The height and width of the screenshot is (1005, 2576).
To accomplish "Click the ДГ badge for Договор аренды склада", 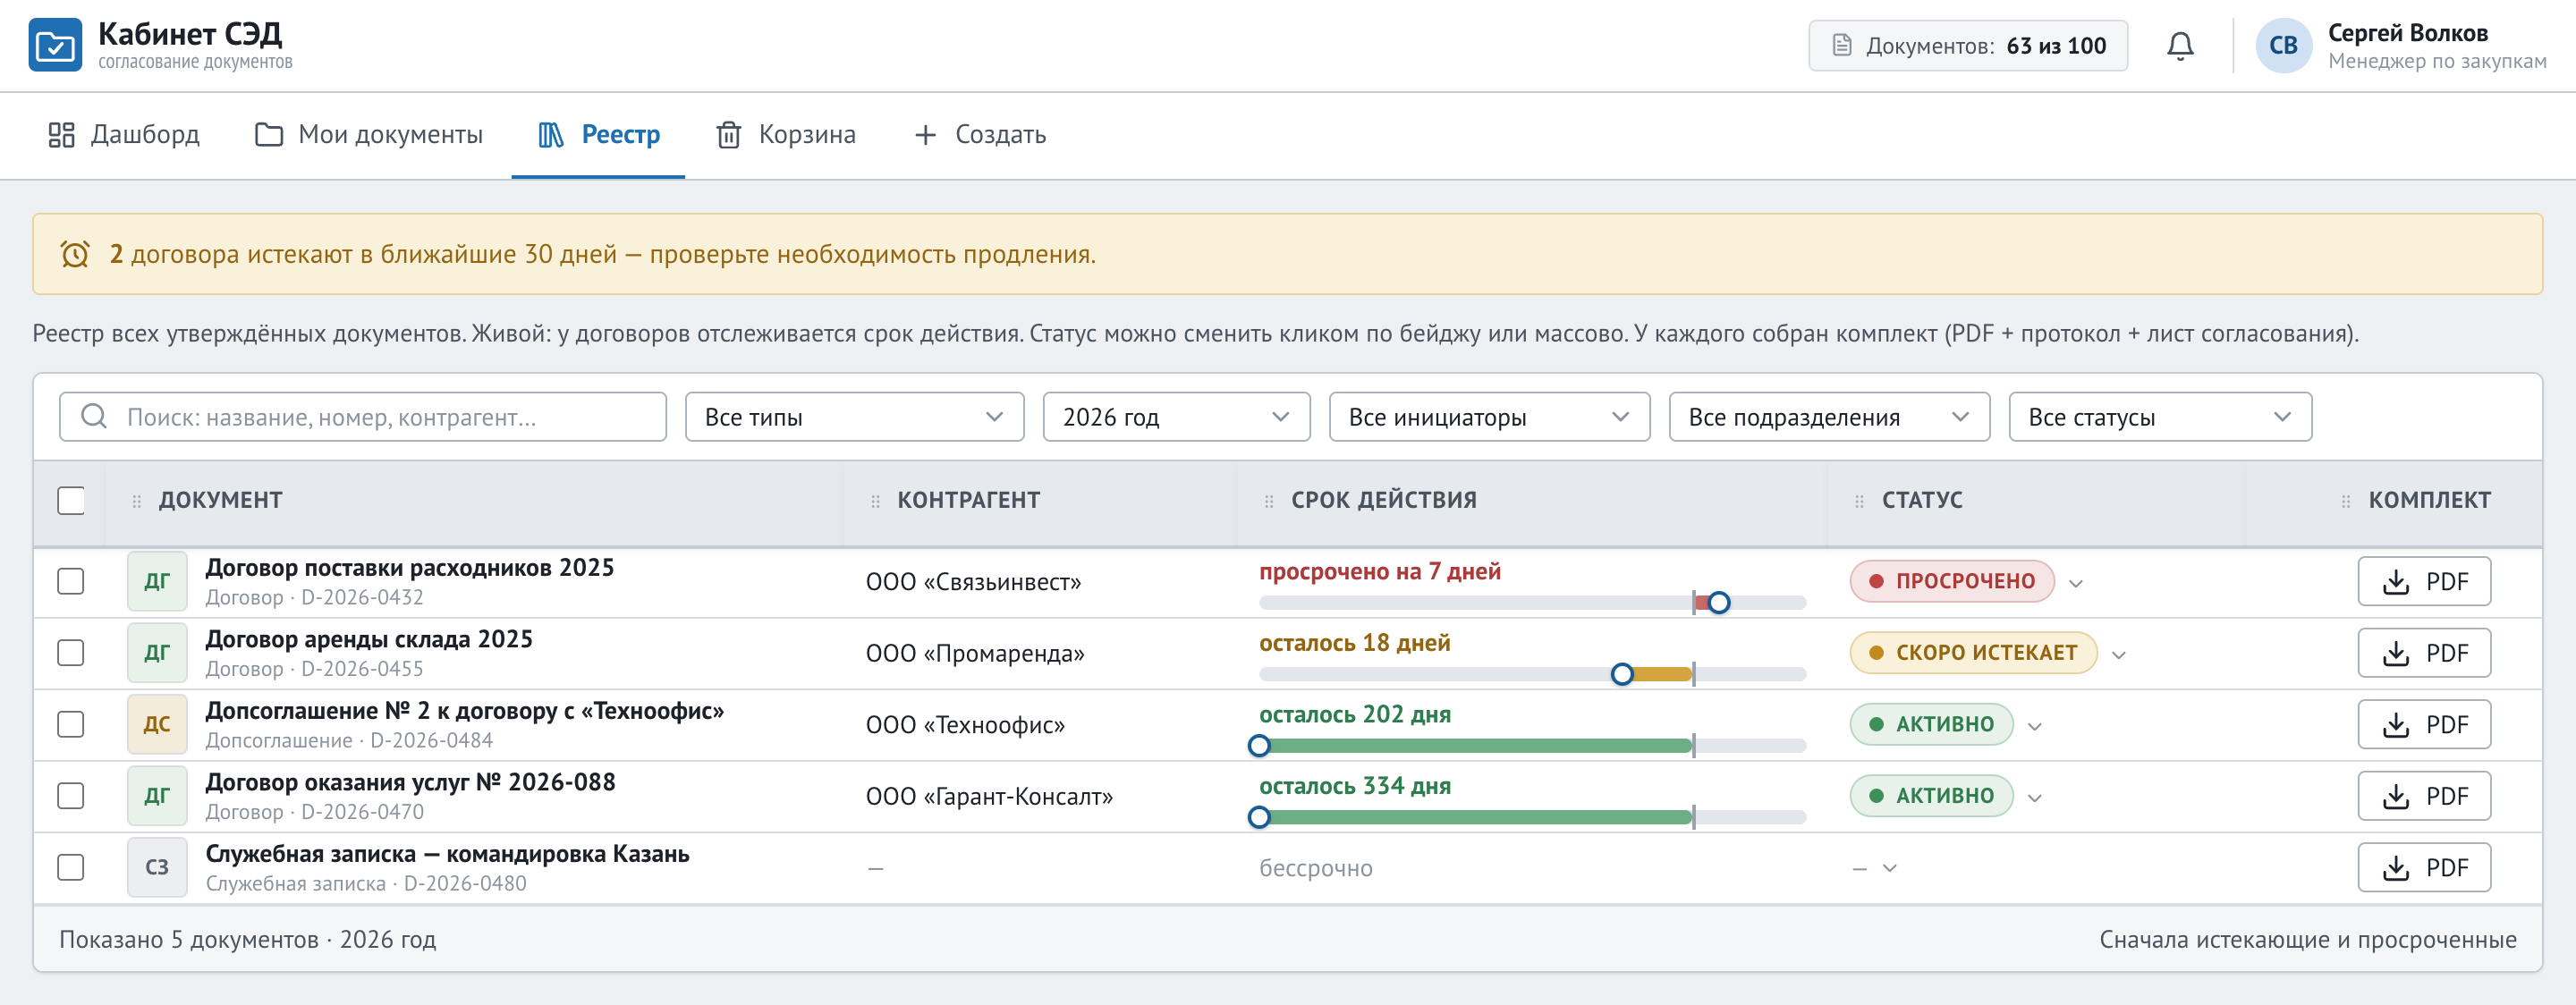I will 157,653.
